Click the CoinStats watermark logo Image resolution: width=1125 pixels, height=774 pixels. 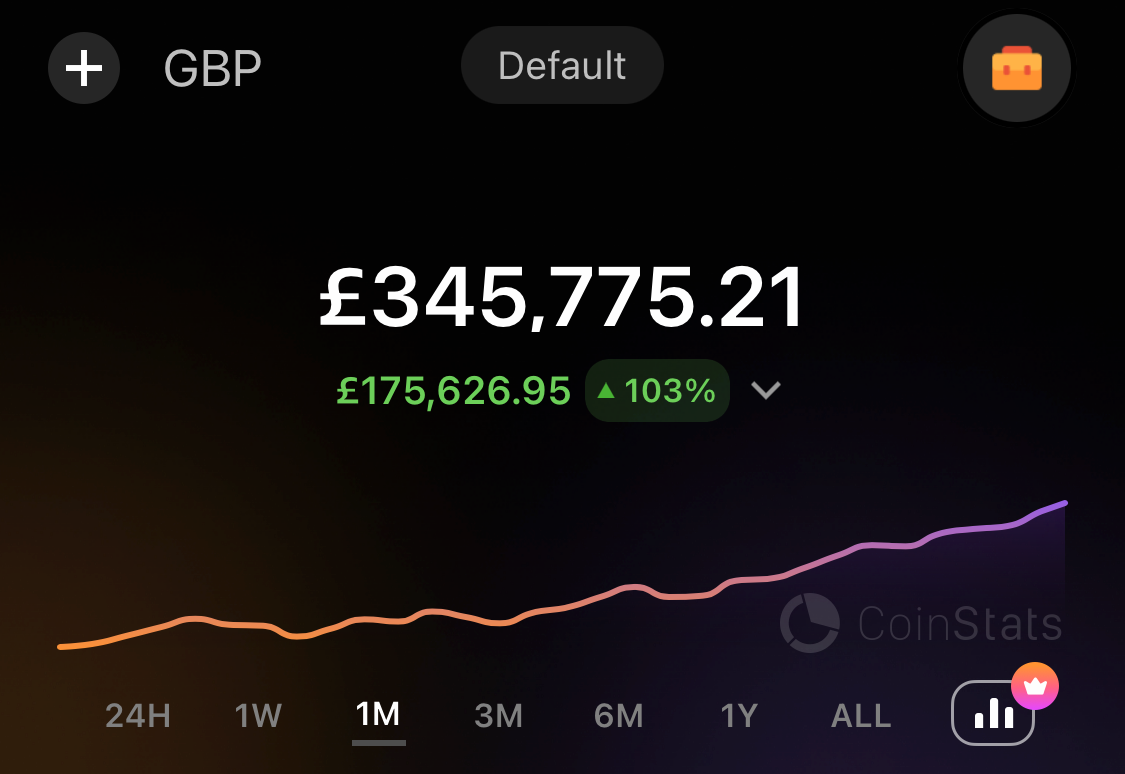(x=921, y=623)
